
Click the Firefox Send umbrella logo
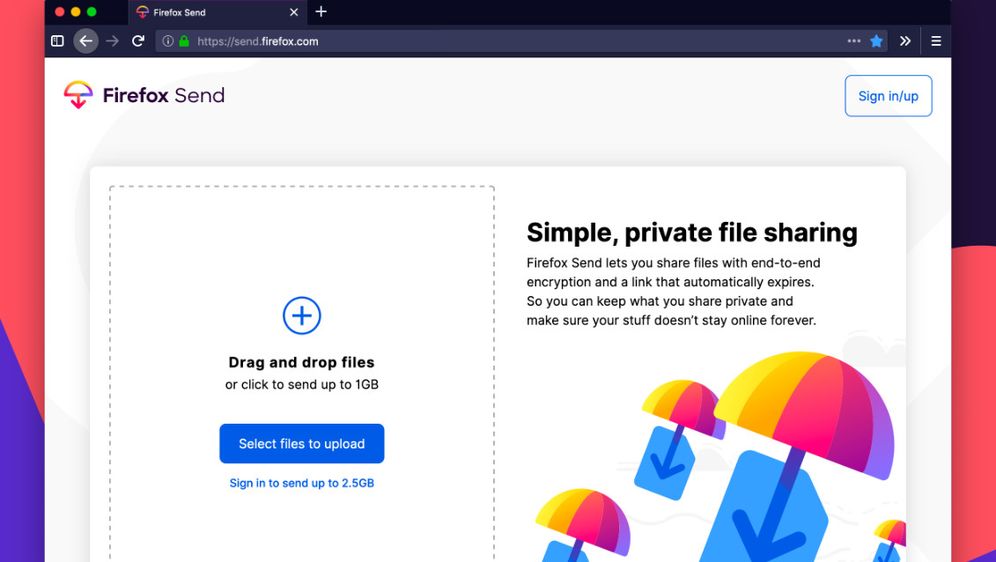click(78, 95)
